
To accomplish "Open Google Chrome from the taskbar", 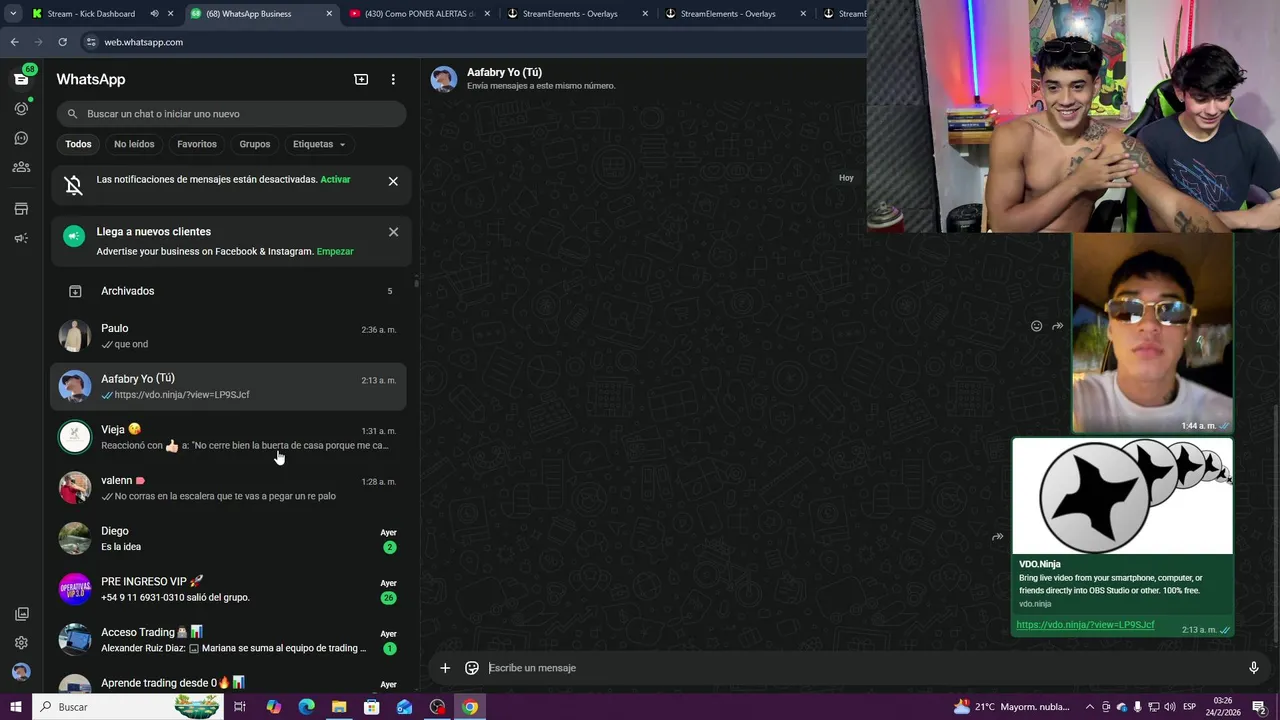I will 470,707.
